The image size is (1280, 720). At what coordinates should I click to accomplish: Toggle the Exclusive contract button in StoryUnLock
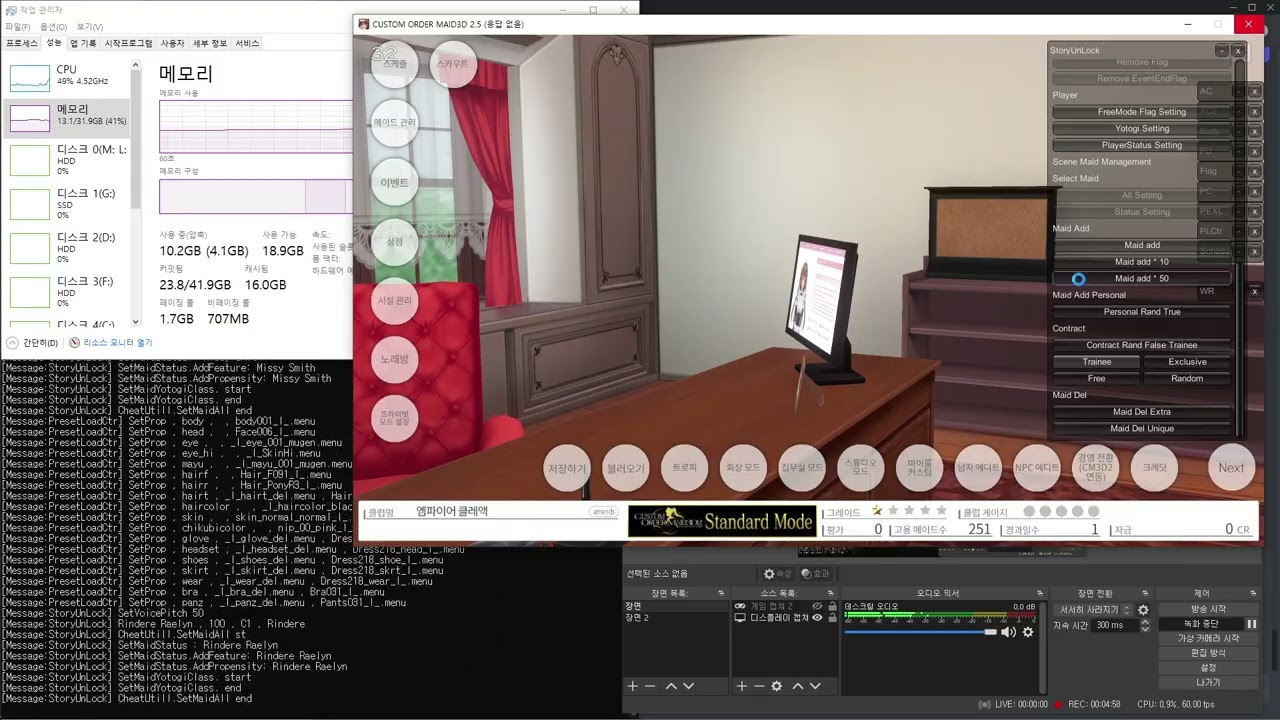(x=1187, y=362)
